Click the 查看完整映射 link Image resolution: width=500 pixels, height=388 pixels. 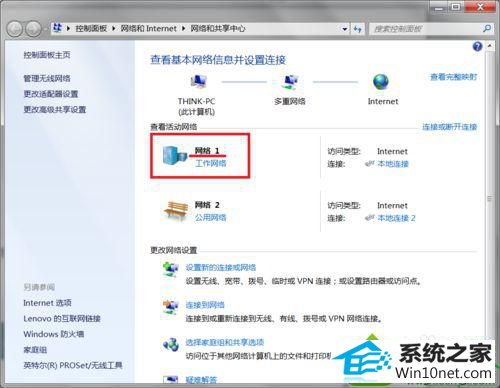(x=453, y=77)
